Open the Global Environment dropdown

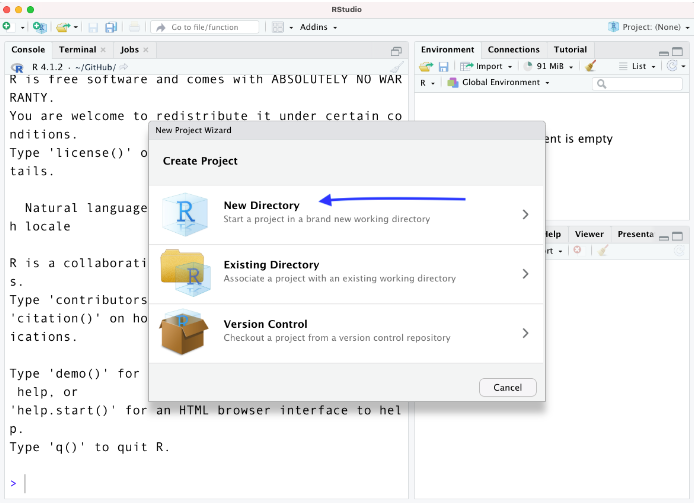click(498, 83)
